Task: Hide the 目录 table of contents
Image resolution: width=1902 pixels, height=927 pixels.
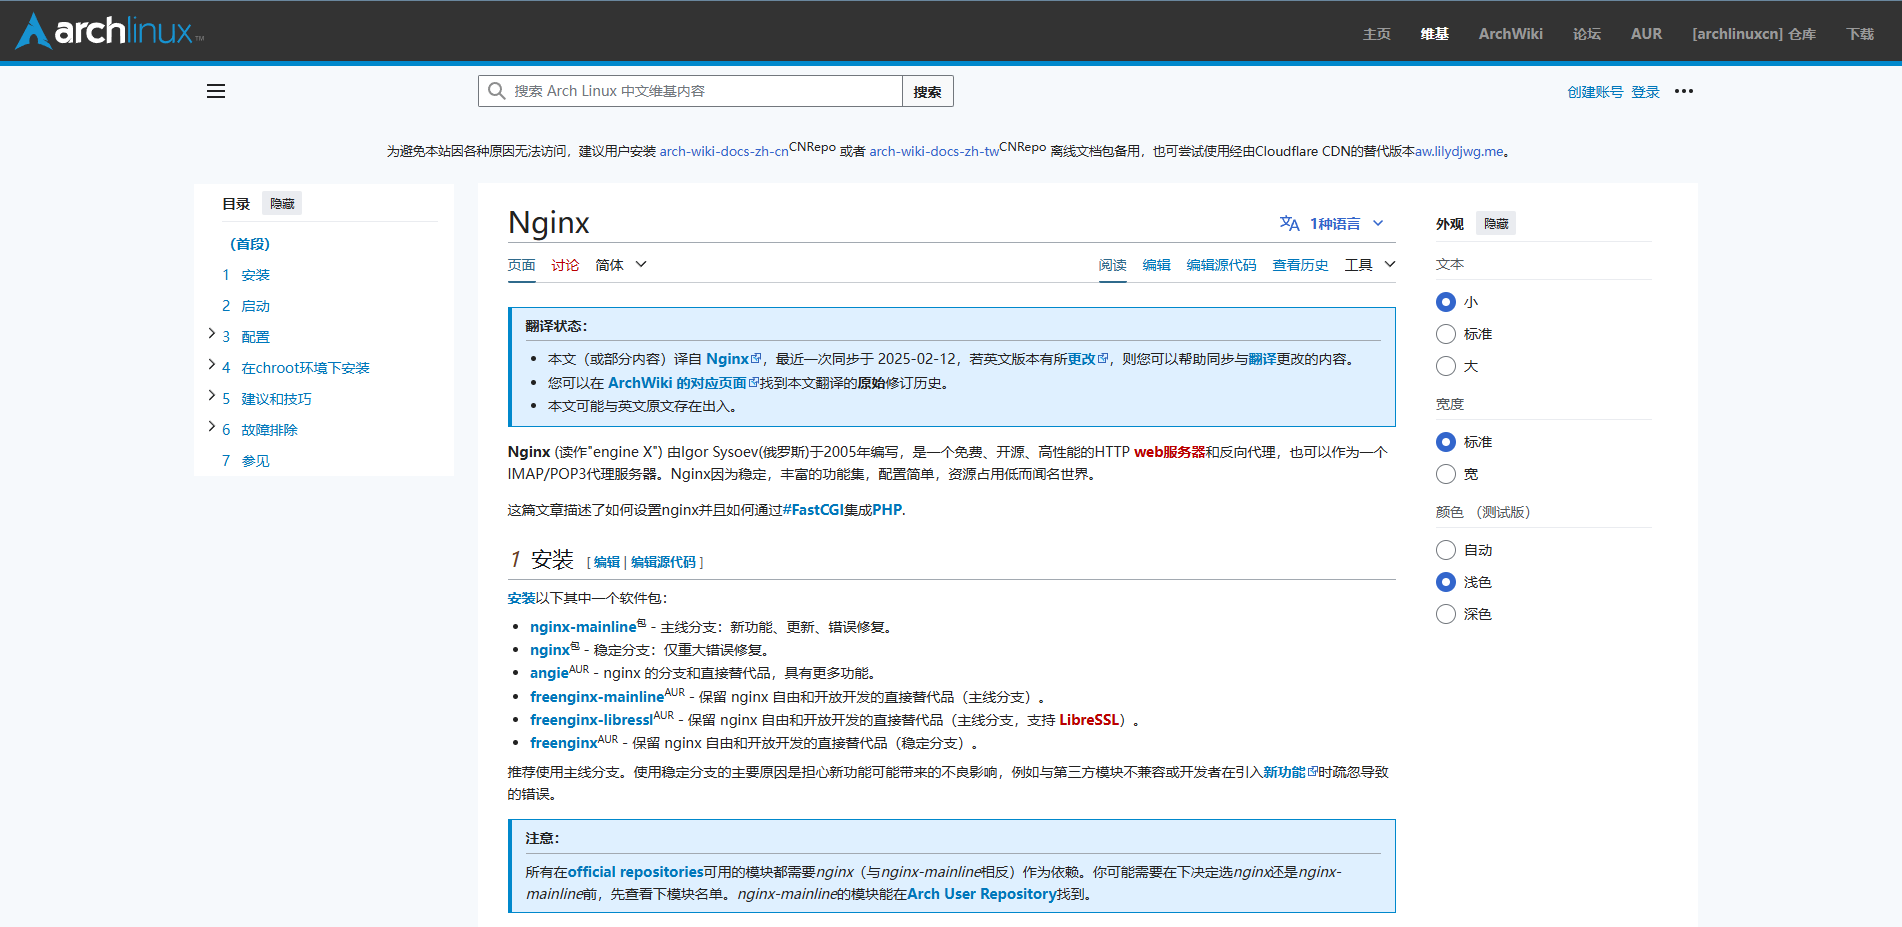Action: tap(282, 204)
